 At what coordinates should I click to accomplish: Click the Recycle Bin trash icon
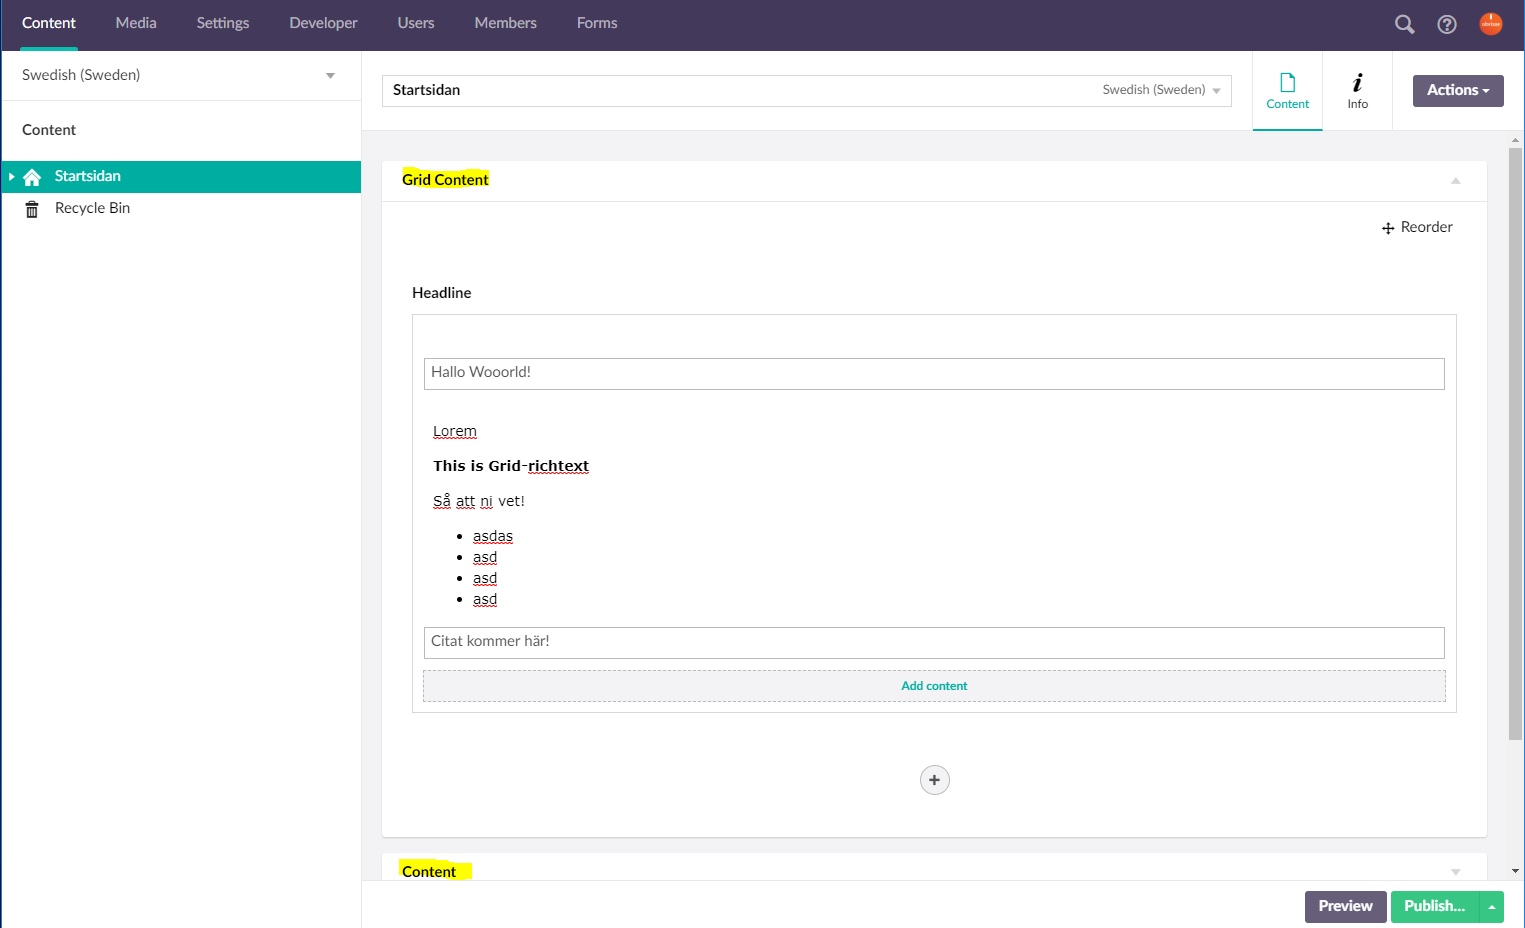tap(32, 209)
